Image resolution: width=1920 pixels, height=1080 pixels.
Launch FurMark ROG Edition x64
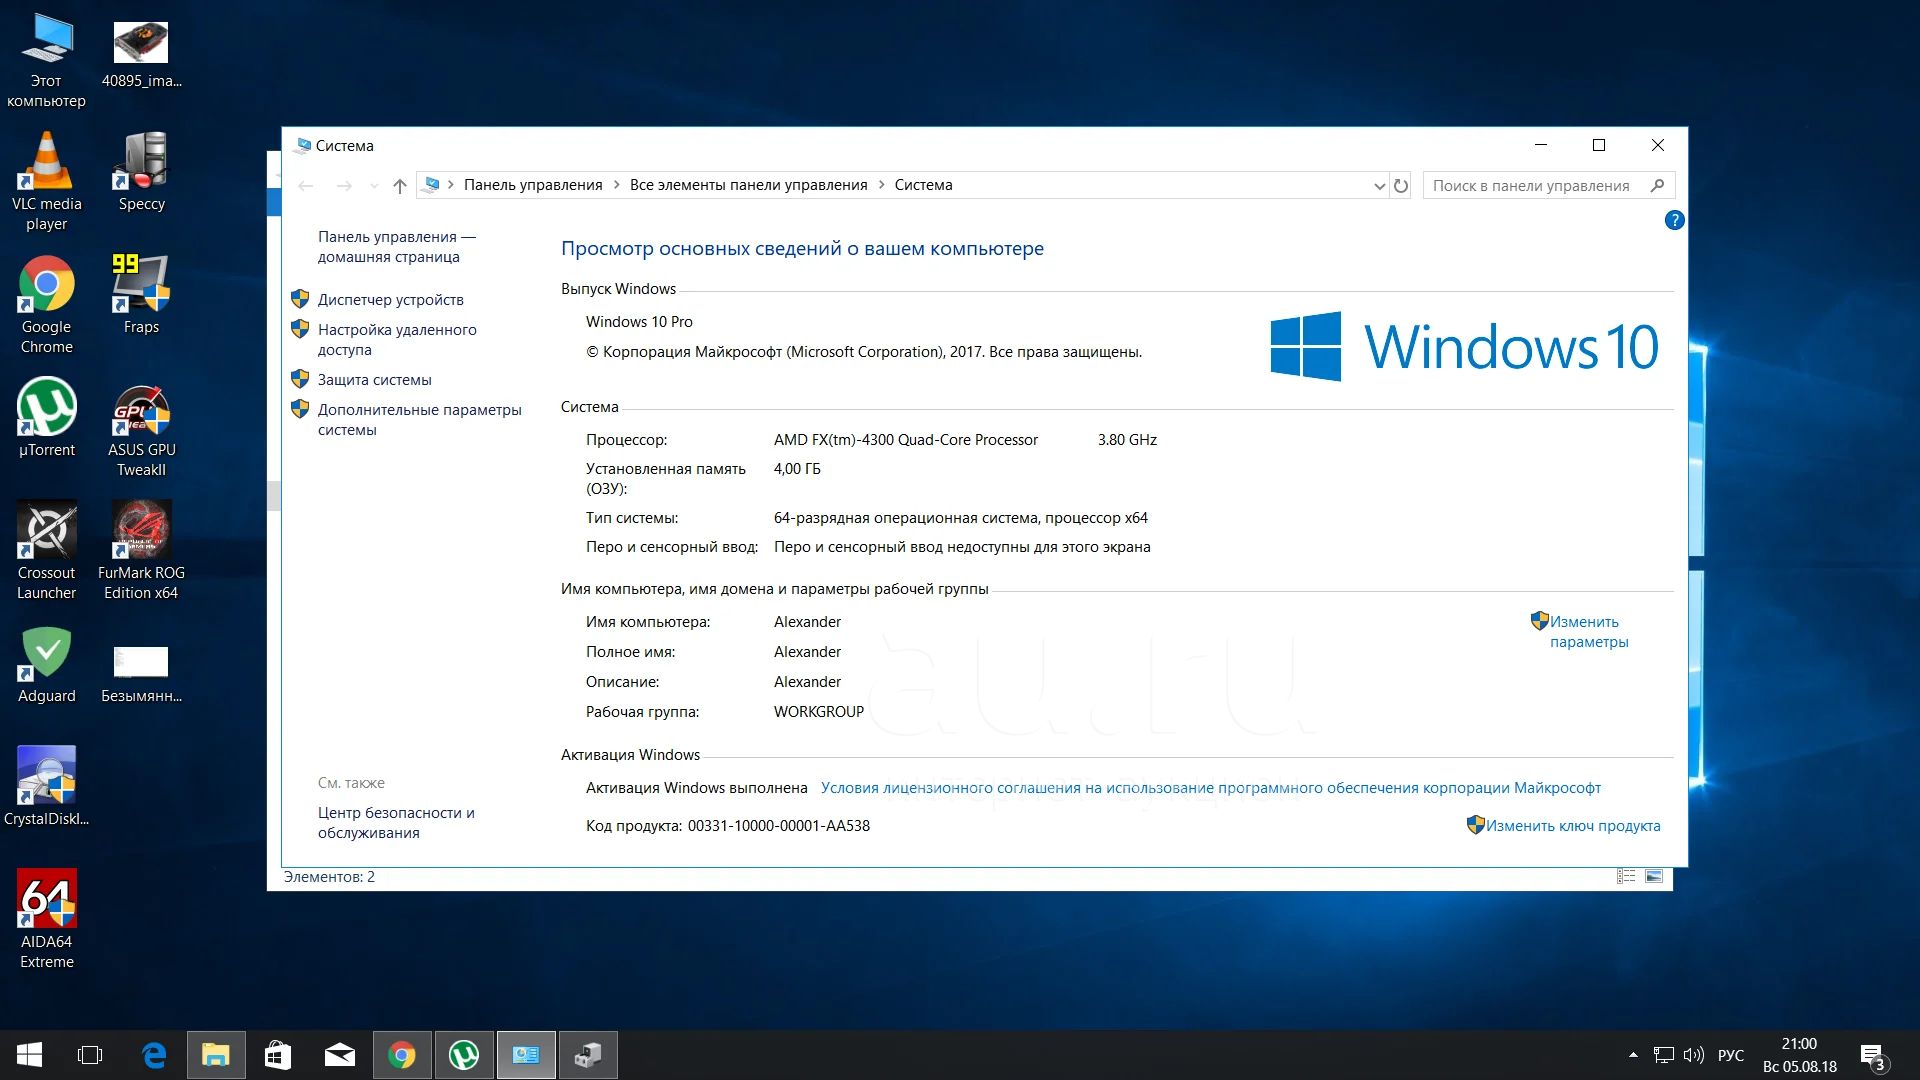tap(141, 552)
